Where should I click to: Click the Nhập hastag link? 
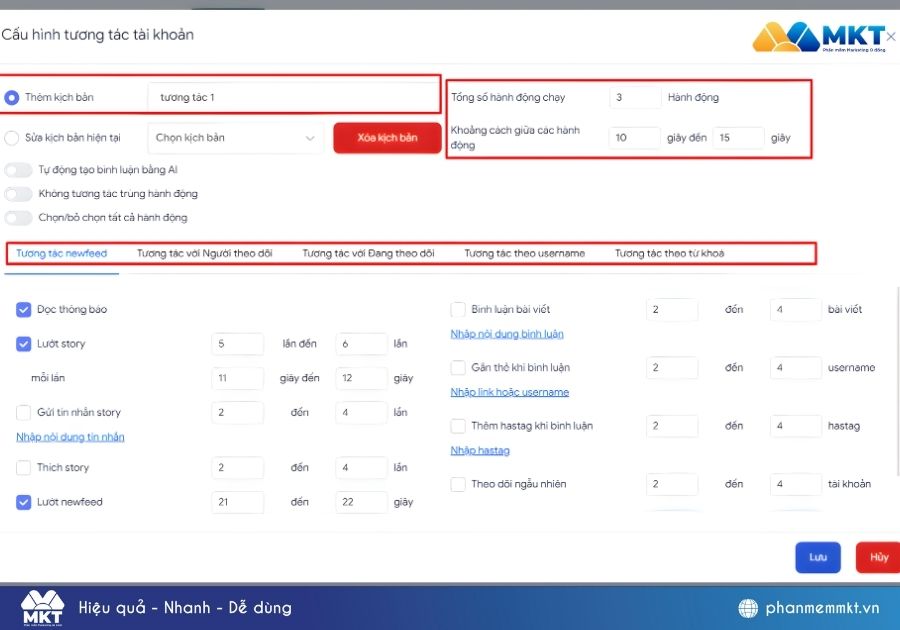tap(480, 450)
